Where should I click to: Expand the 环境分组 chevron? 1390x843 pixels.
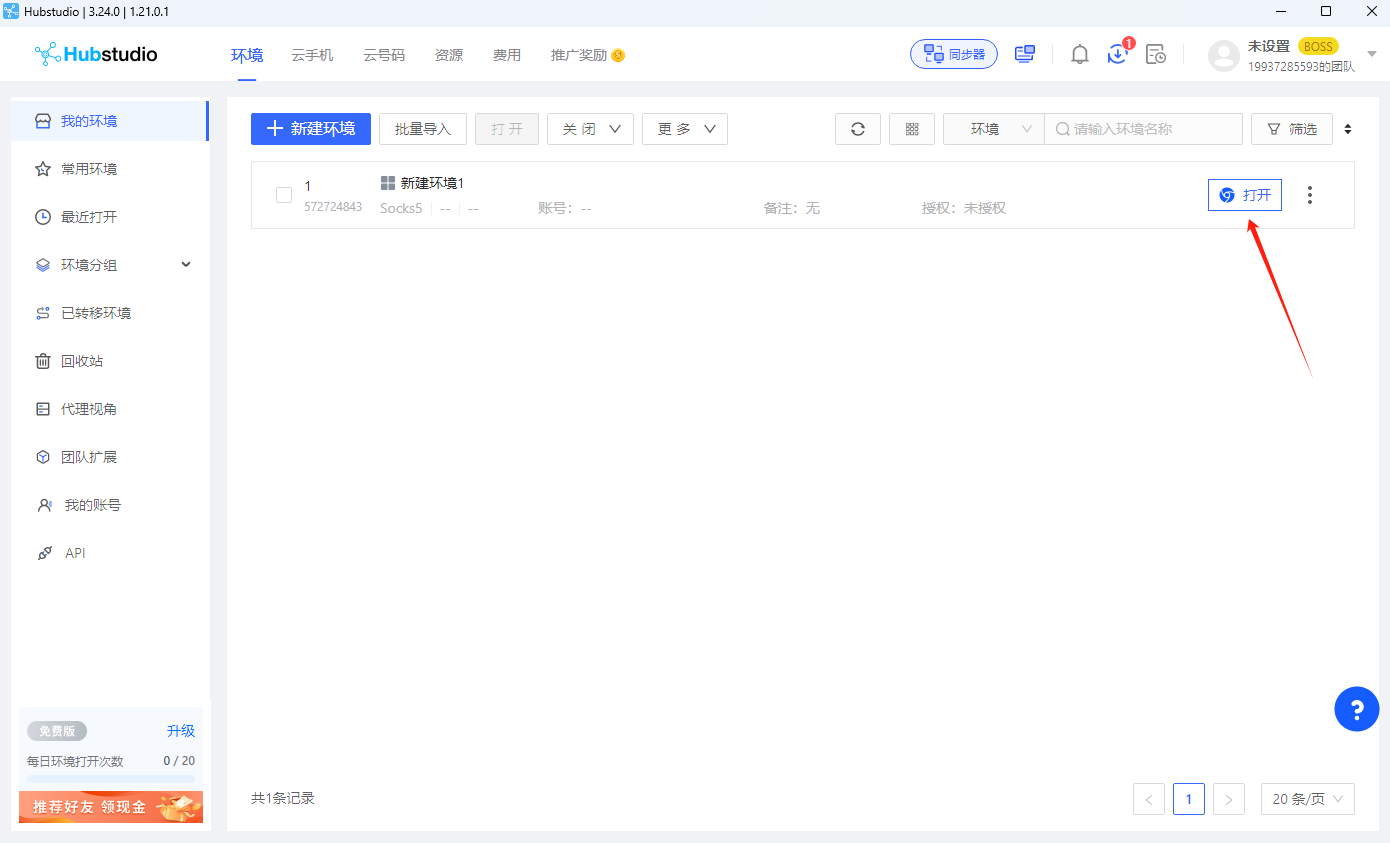185,264
